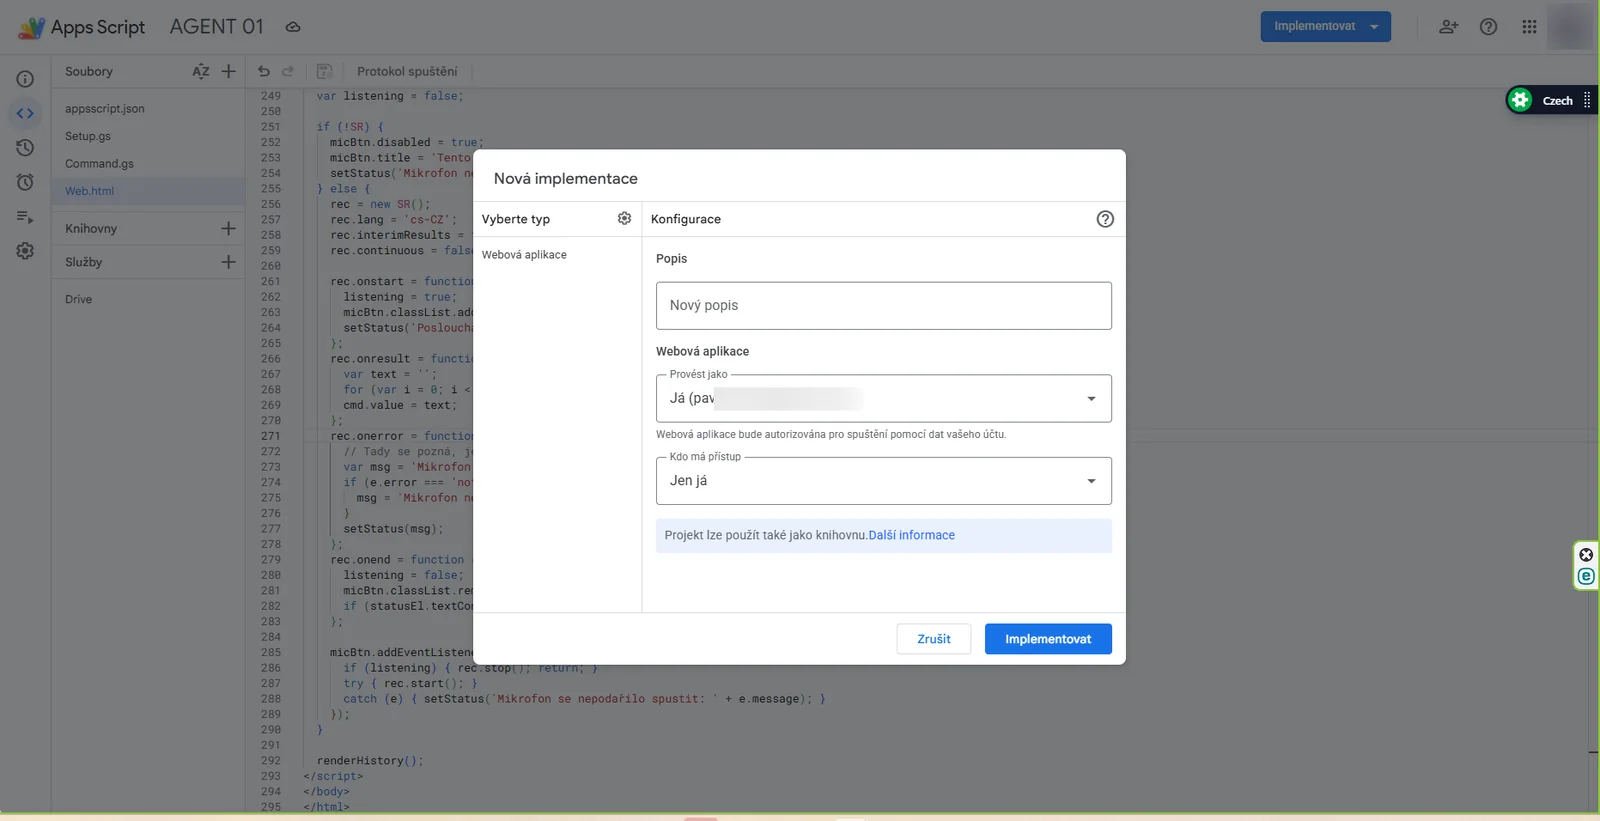Click the Služby section header
1600x821 pixels.
(84, 262)
